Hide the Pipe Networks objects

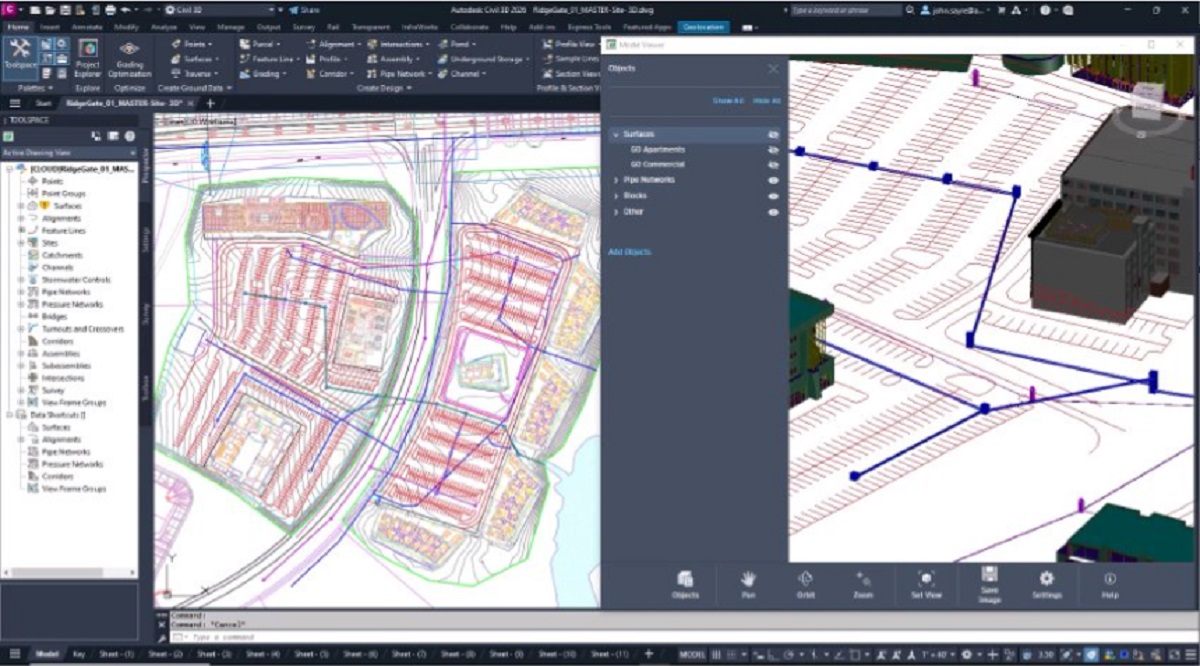[x=773, y=180]
